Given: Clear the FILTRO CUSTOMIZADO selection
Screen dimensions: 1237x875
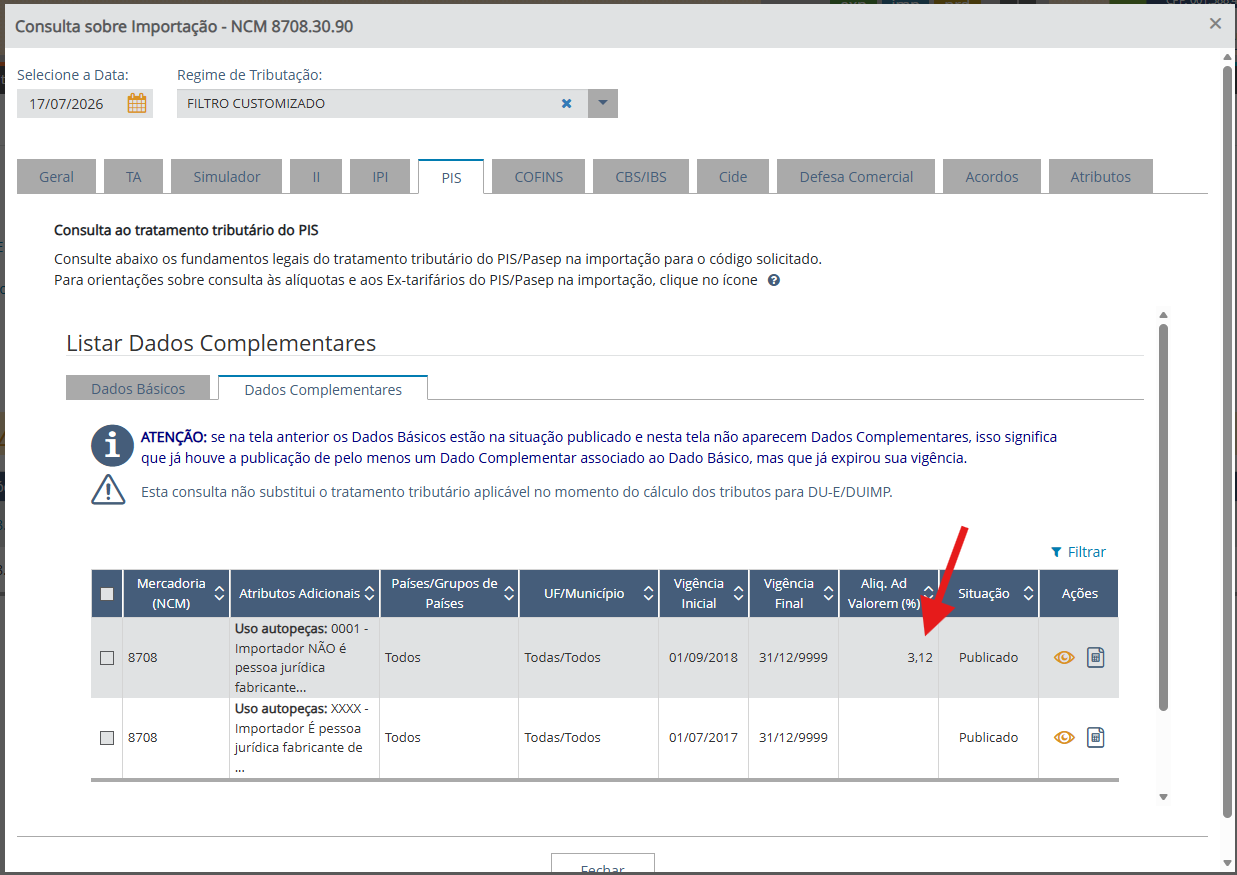Looking at the screenshot, I should coord(566,103).
